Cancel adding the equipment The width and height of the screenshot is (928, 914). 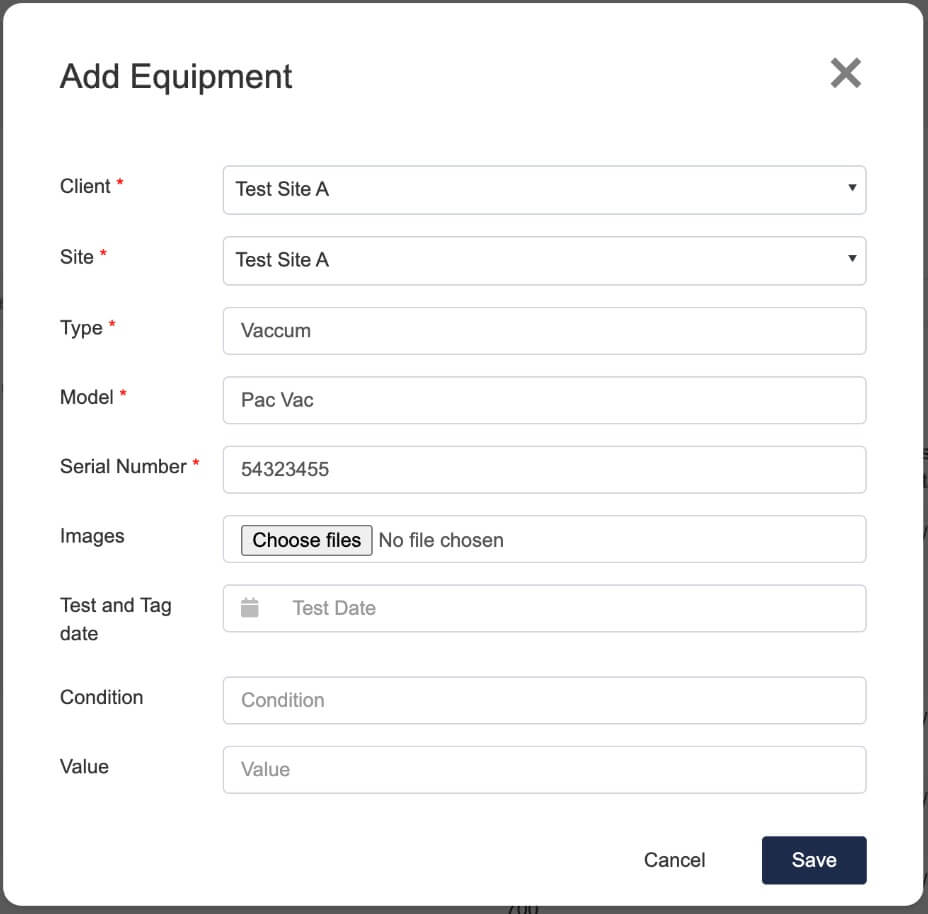pyautogui.click(x=674, y=860)
